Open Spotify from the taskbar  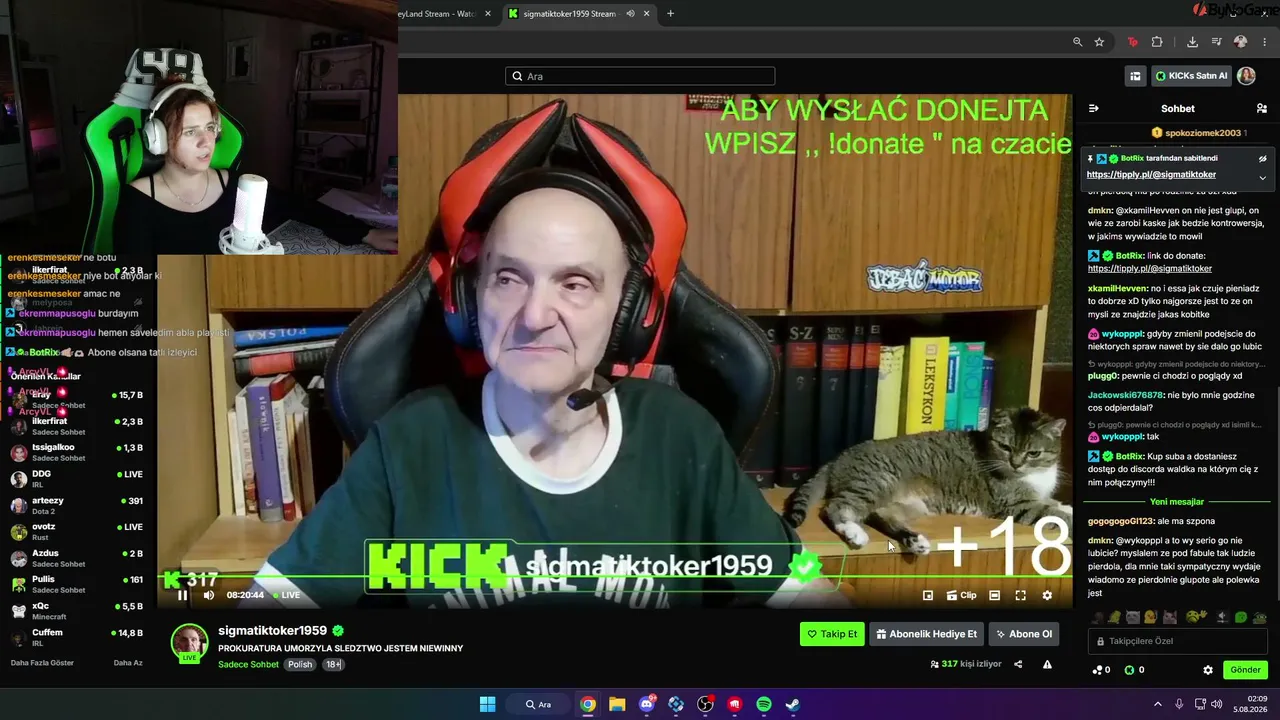[x=764, y=704]
